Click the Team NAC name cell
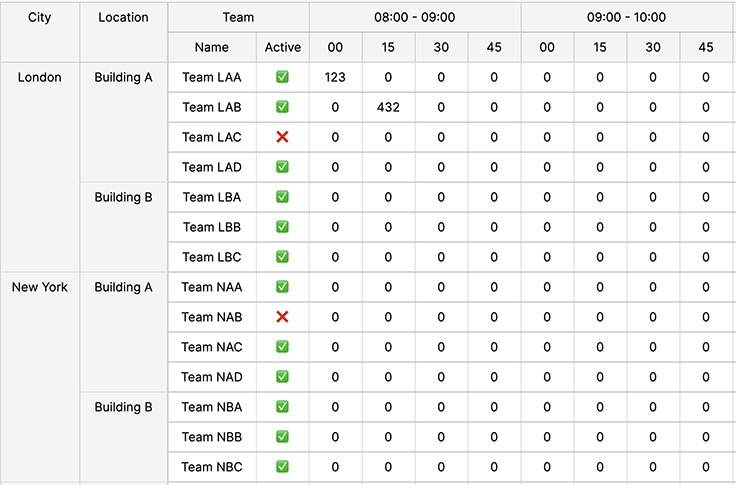The image size is (736, 485). coord(212,347)
